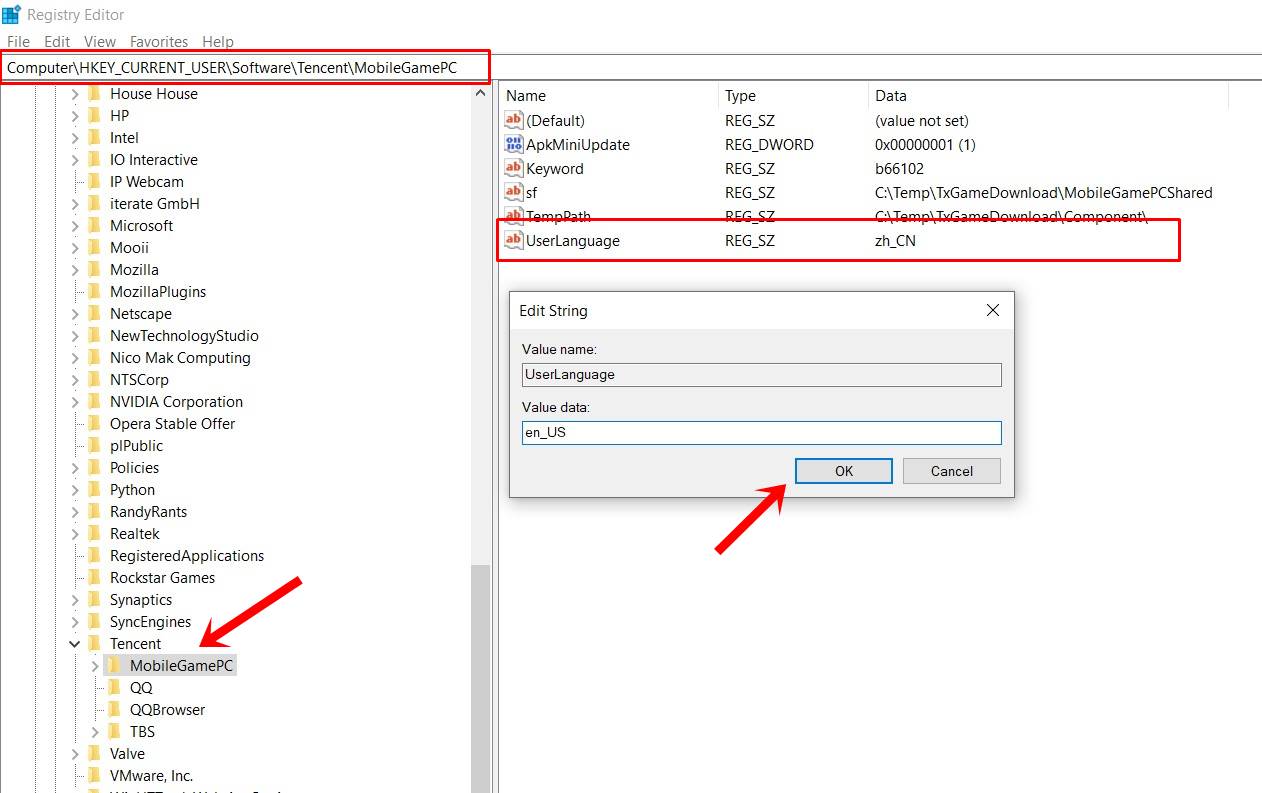Click the Registry Editor title icon
Image resolution: width=1262 pixels, height=793 pixels.
click(12, 14)
